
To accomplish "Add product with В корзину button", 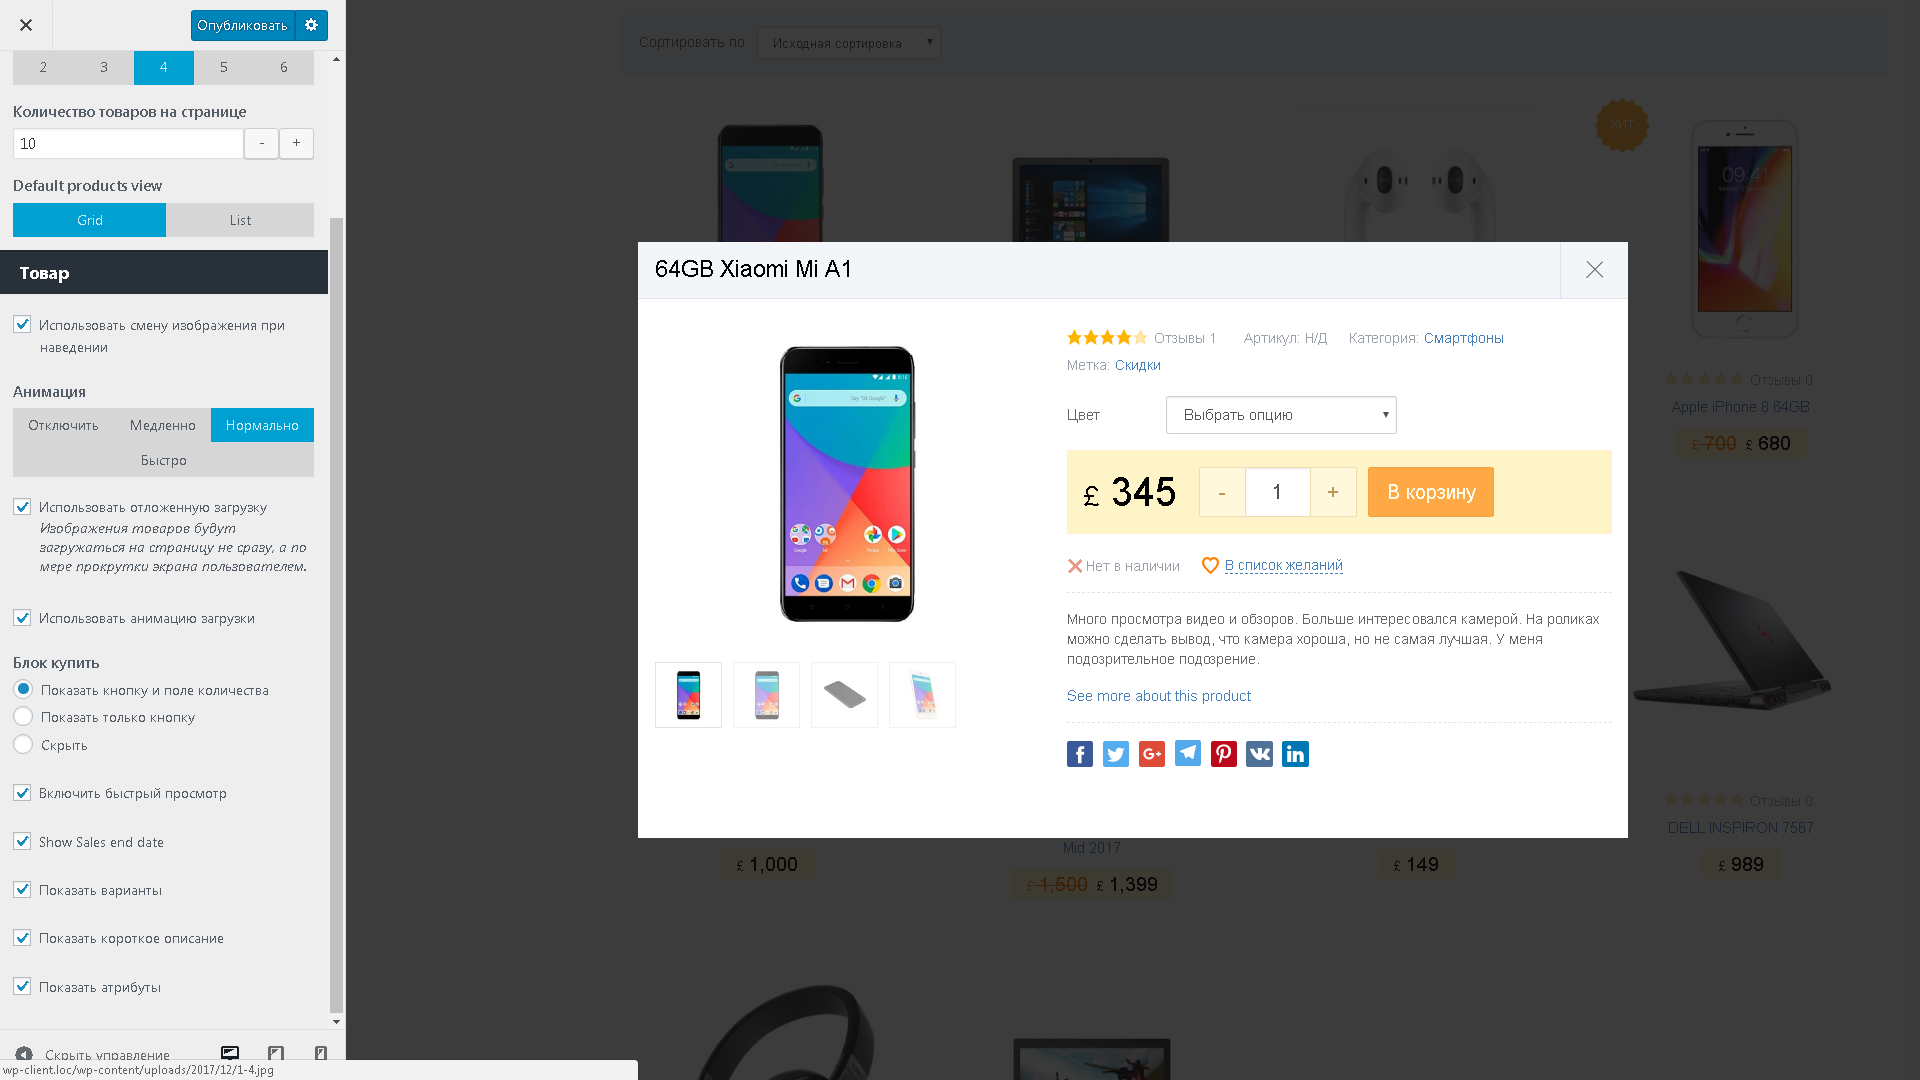I will pos(1430,492).
